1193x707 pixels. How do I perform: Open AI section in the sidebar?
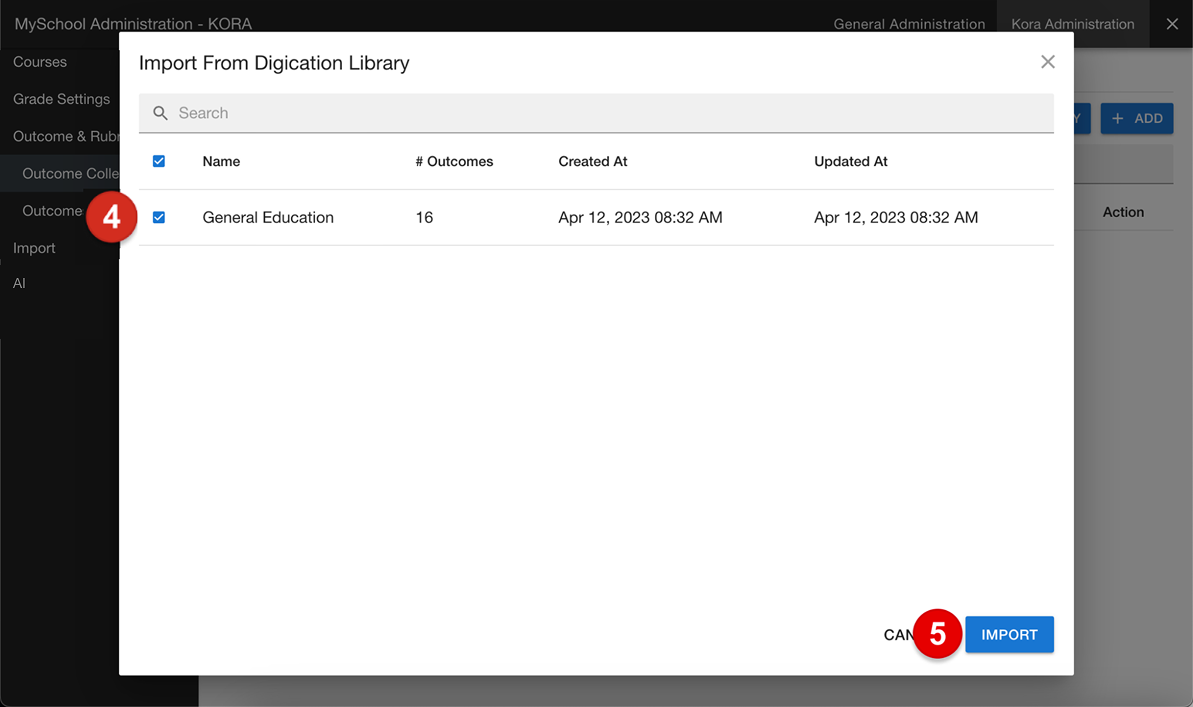[19, 283]
